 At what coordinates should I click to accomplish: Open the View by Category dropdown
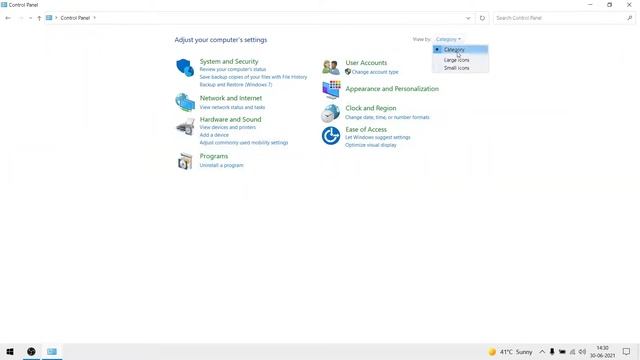[x=448, y=39]
